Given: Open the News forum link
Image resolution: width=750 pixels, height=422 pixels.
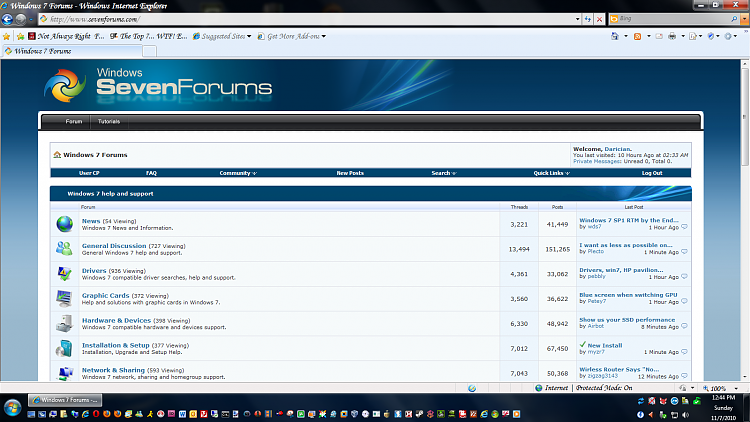Looking at the screenshot, I should pyautogui.click(x=91, y=221).
